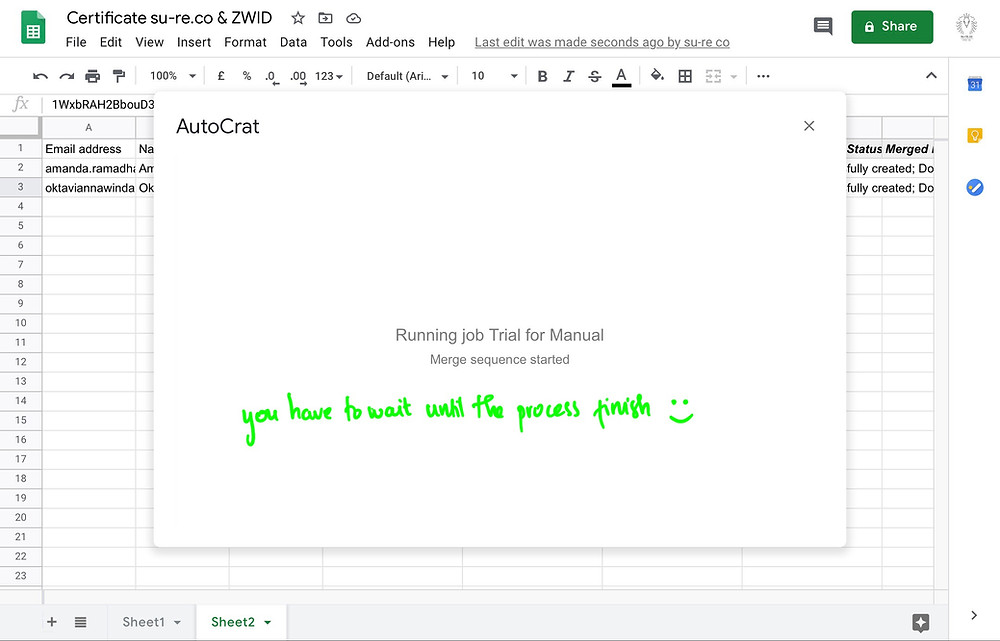Format as currency (£)
Viewport: 1000px width, 641px height.
click(x=221, y=76)
